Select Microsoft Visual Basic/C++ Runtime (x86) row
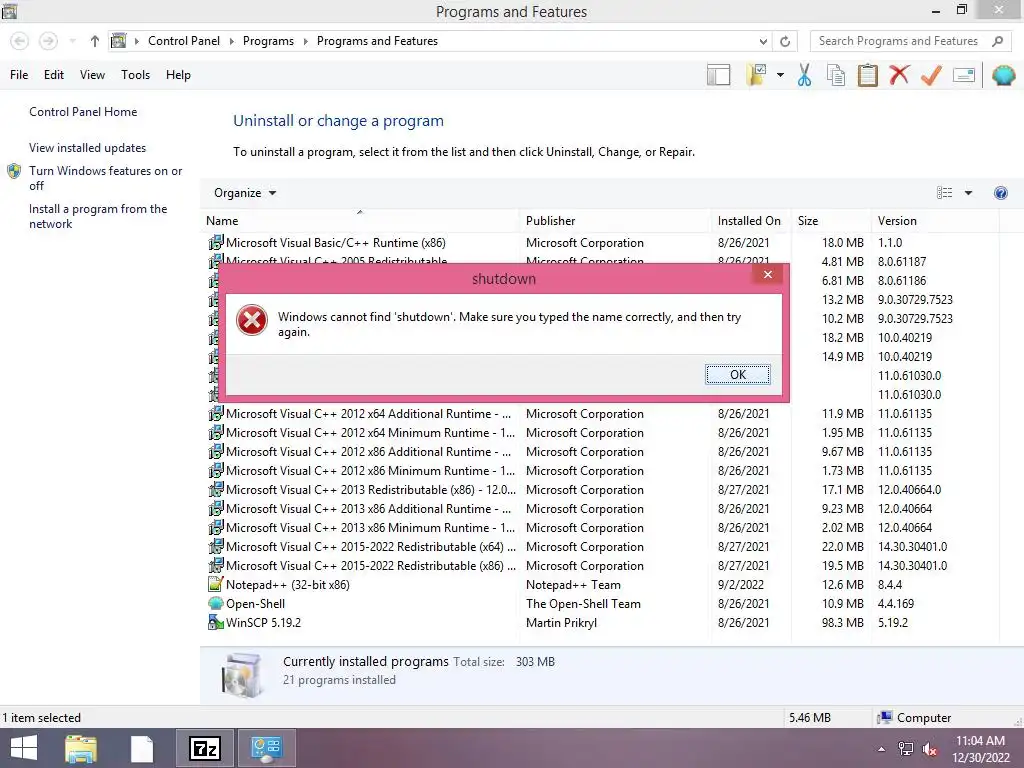Image resolution: width=1024 pixels, height=768 pixels. tap(601, 242)
